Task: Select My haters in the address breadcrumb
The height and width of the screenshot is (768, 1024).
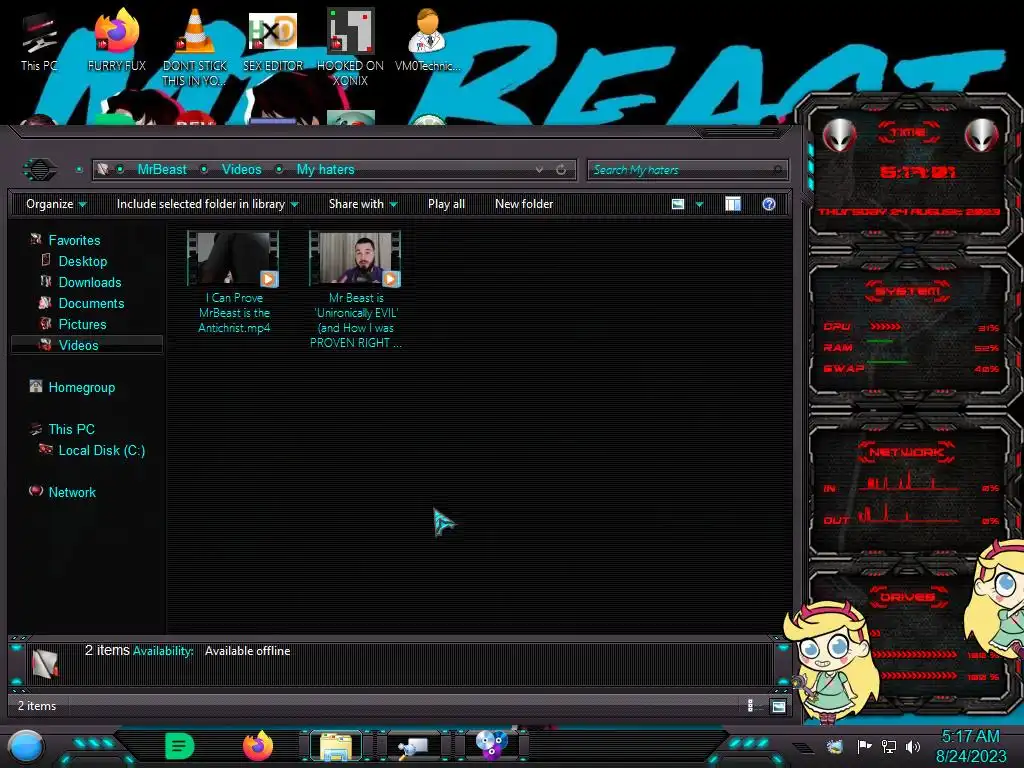Action: [x=325, y=170]
